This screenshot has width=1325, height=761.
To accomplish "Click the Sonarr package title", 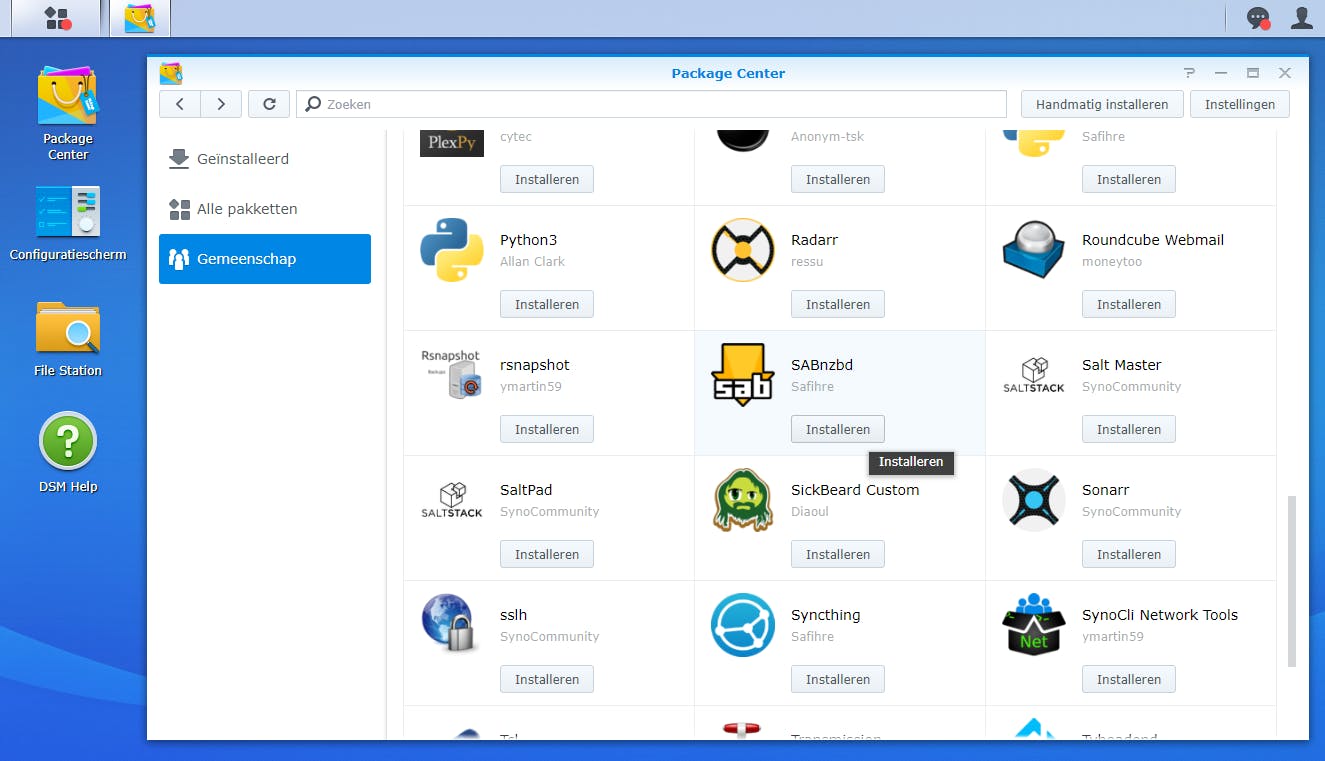I will (1106, 490).
